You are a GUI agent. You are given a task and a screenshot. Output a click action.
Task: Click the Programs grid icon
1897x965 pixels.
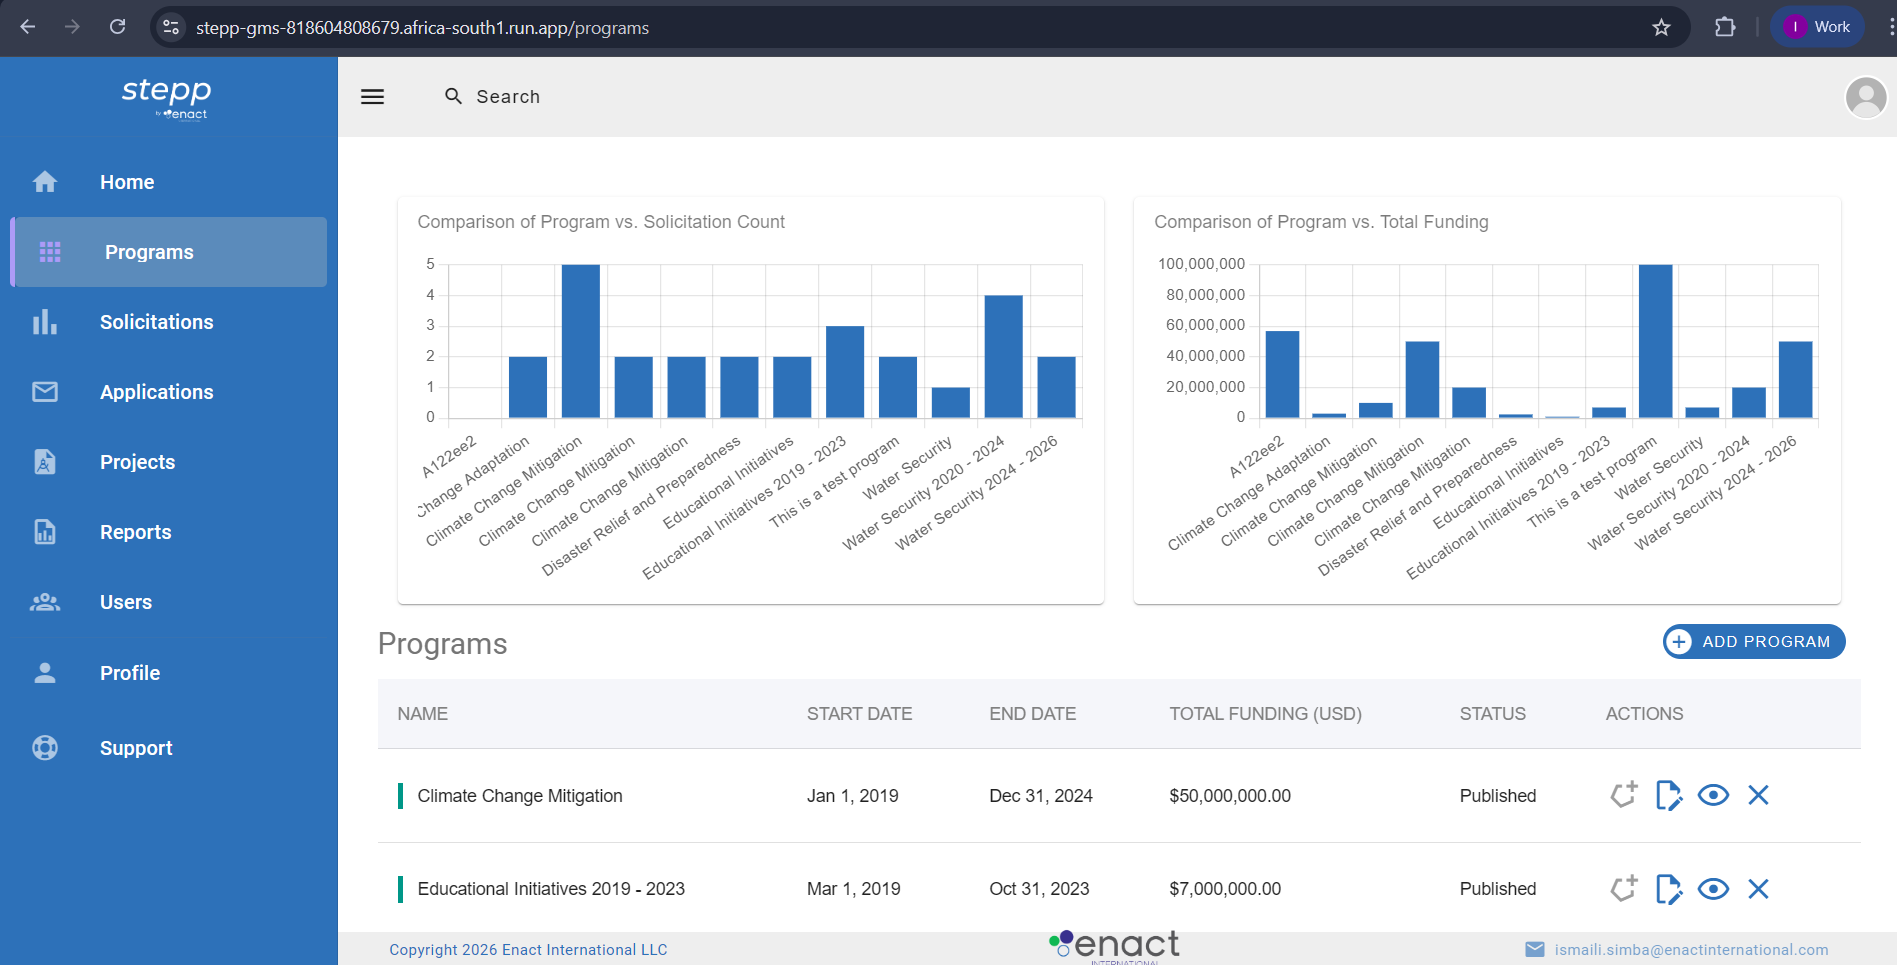[x=50, y=252]
